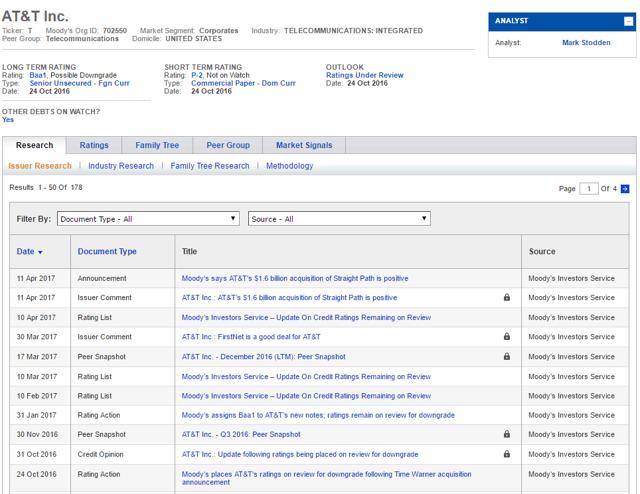The image size is (640, 494).
Task: Collapse the Analyst panel minus icon
Action: [629, 21]
